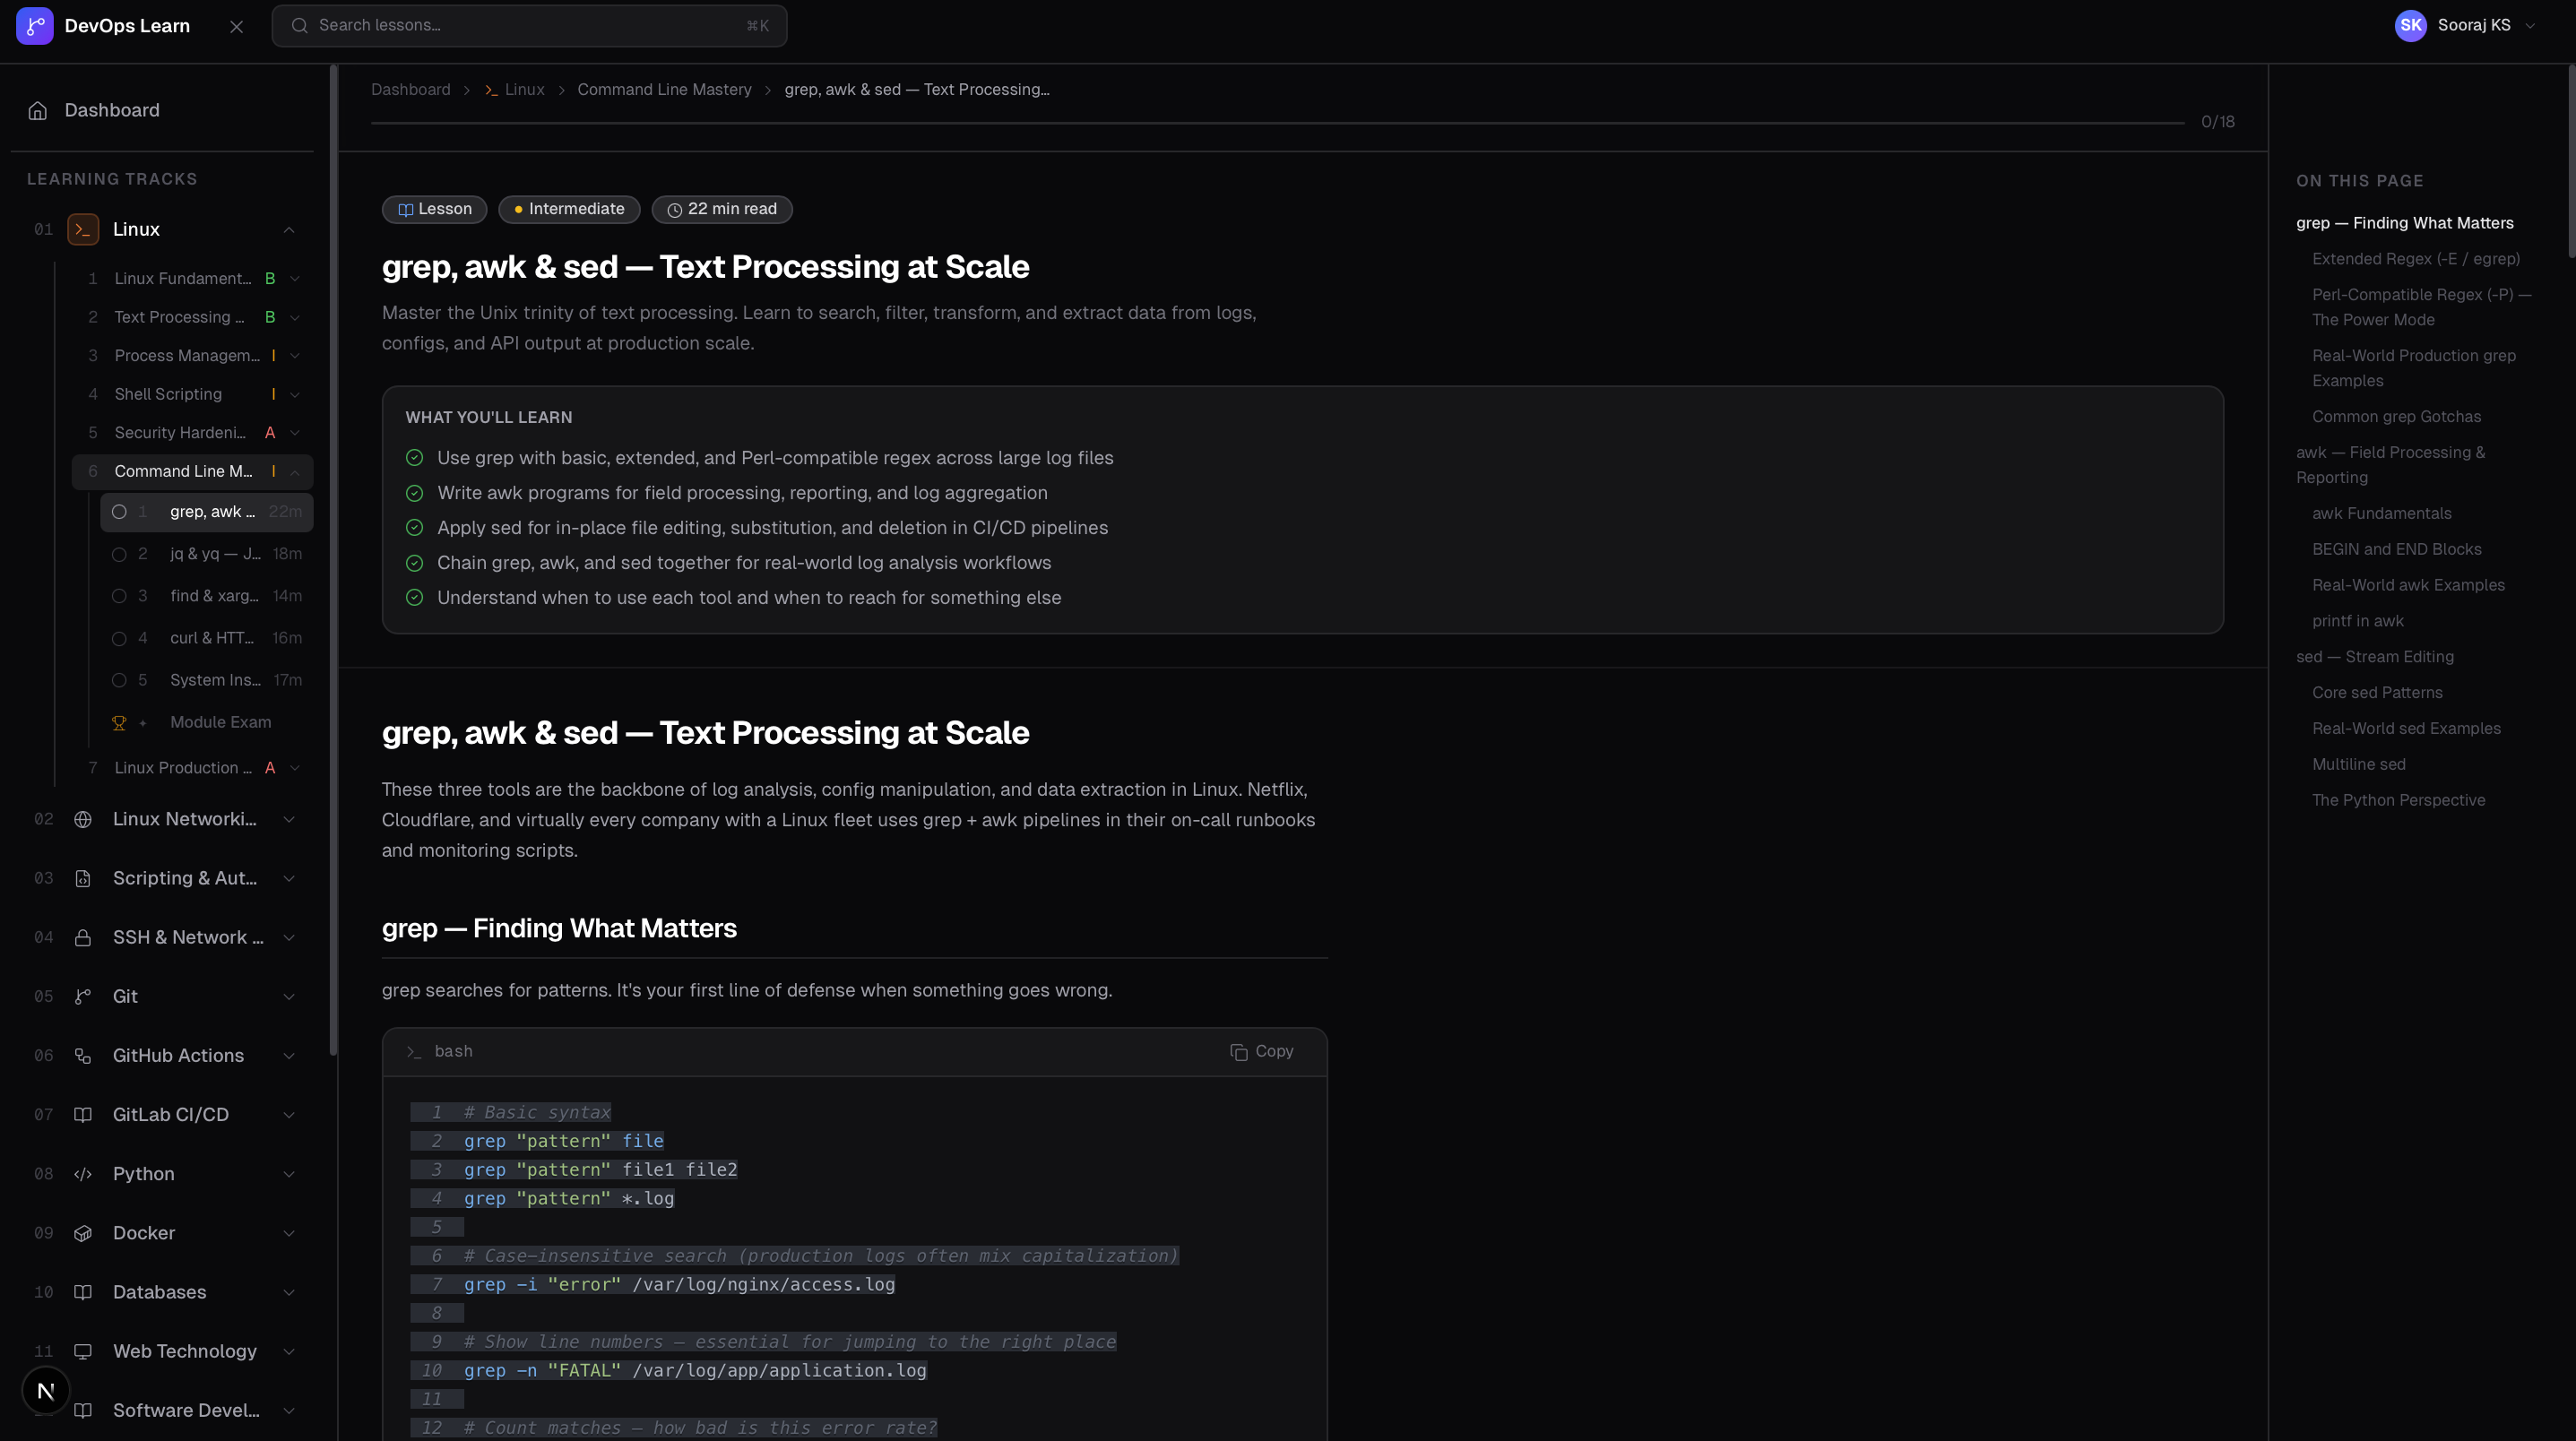
Task: Click the copy icon in code block header
Action: (1238, 1052)
